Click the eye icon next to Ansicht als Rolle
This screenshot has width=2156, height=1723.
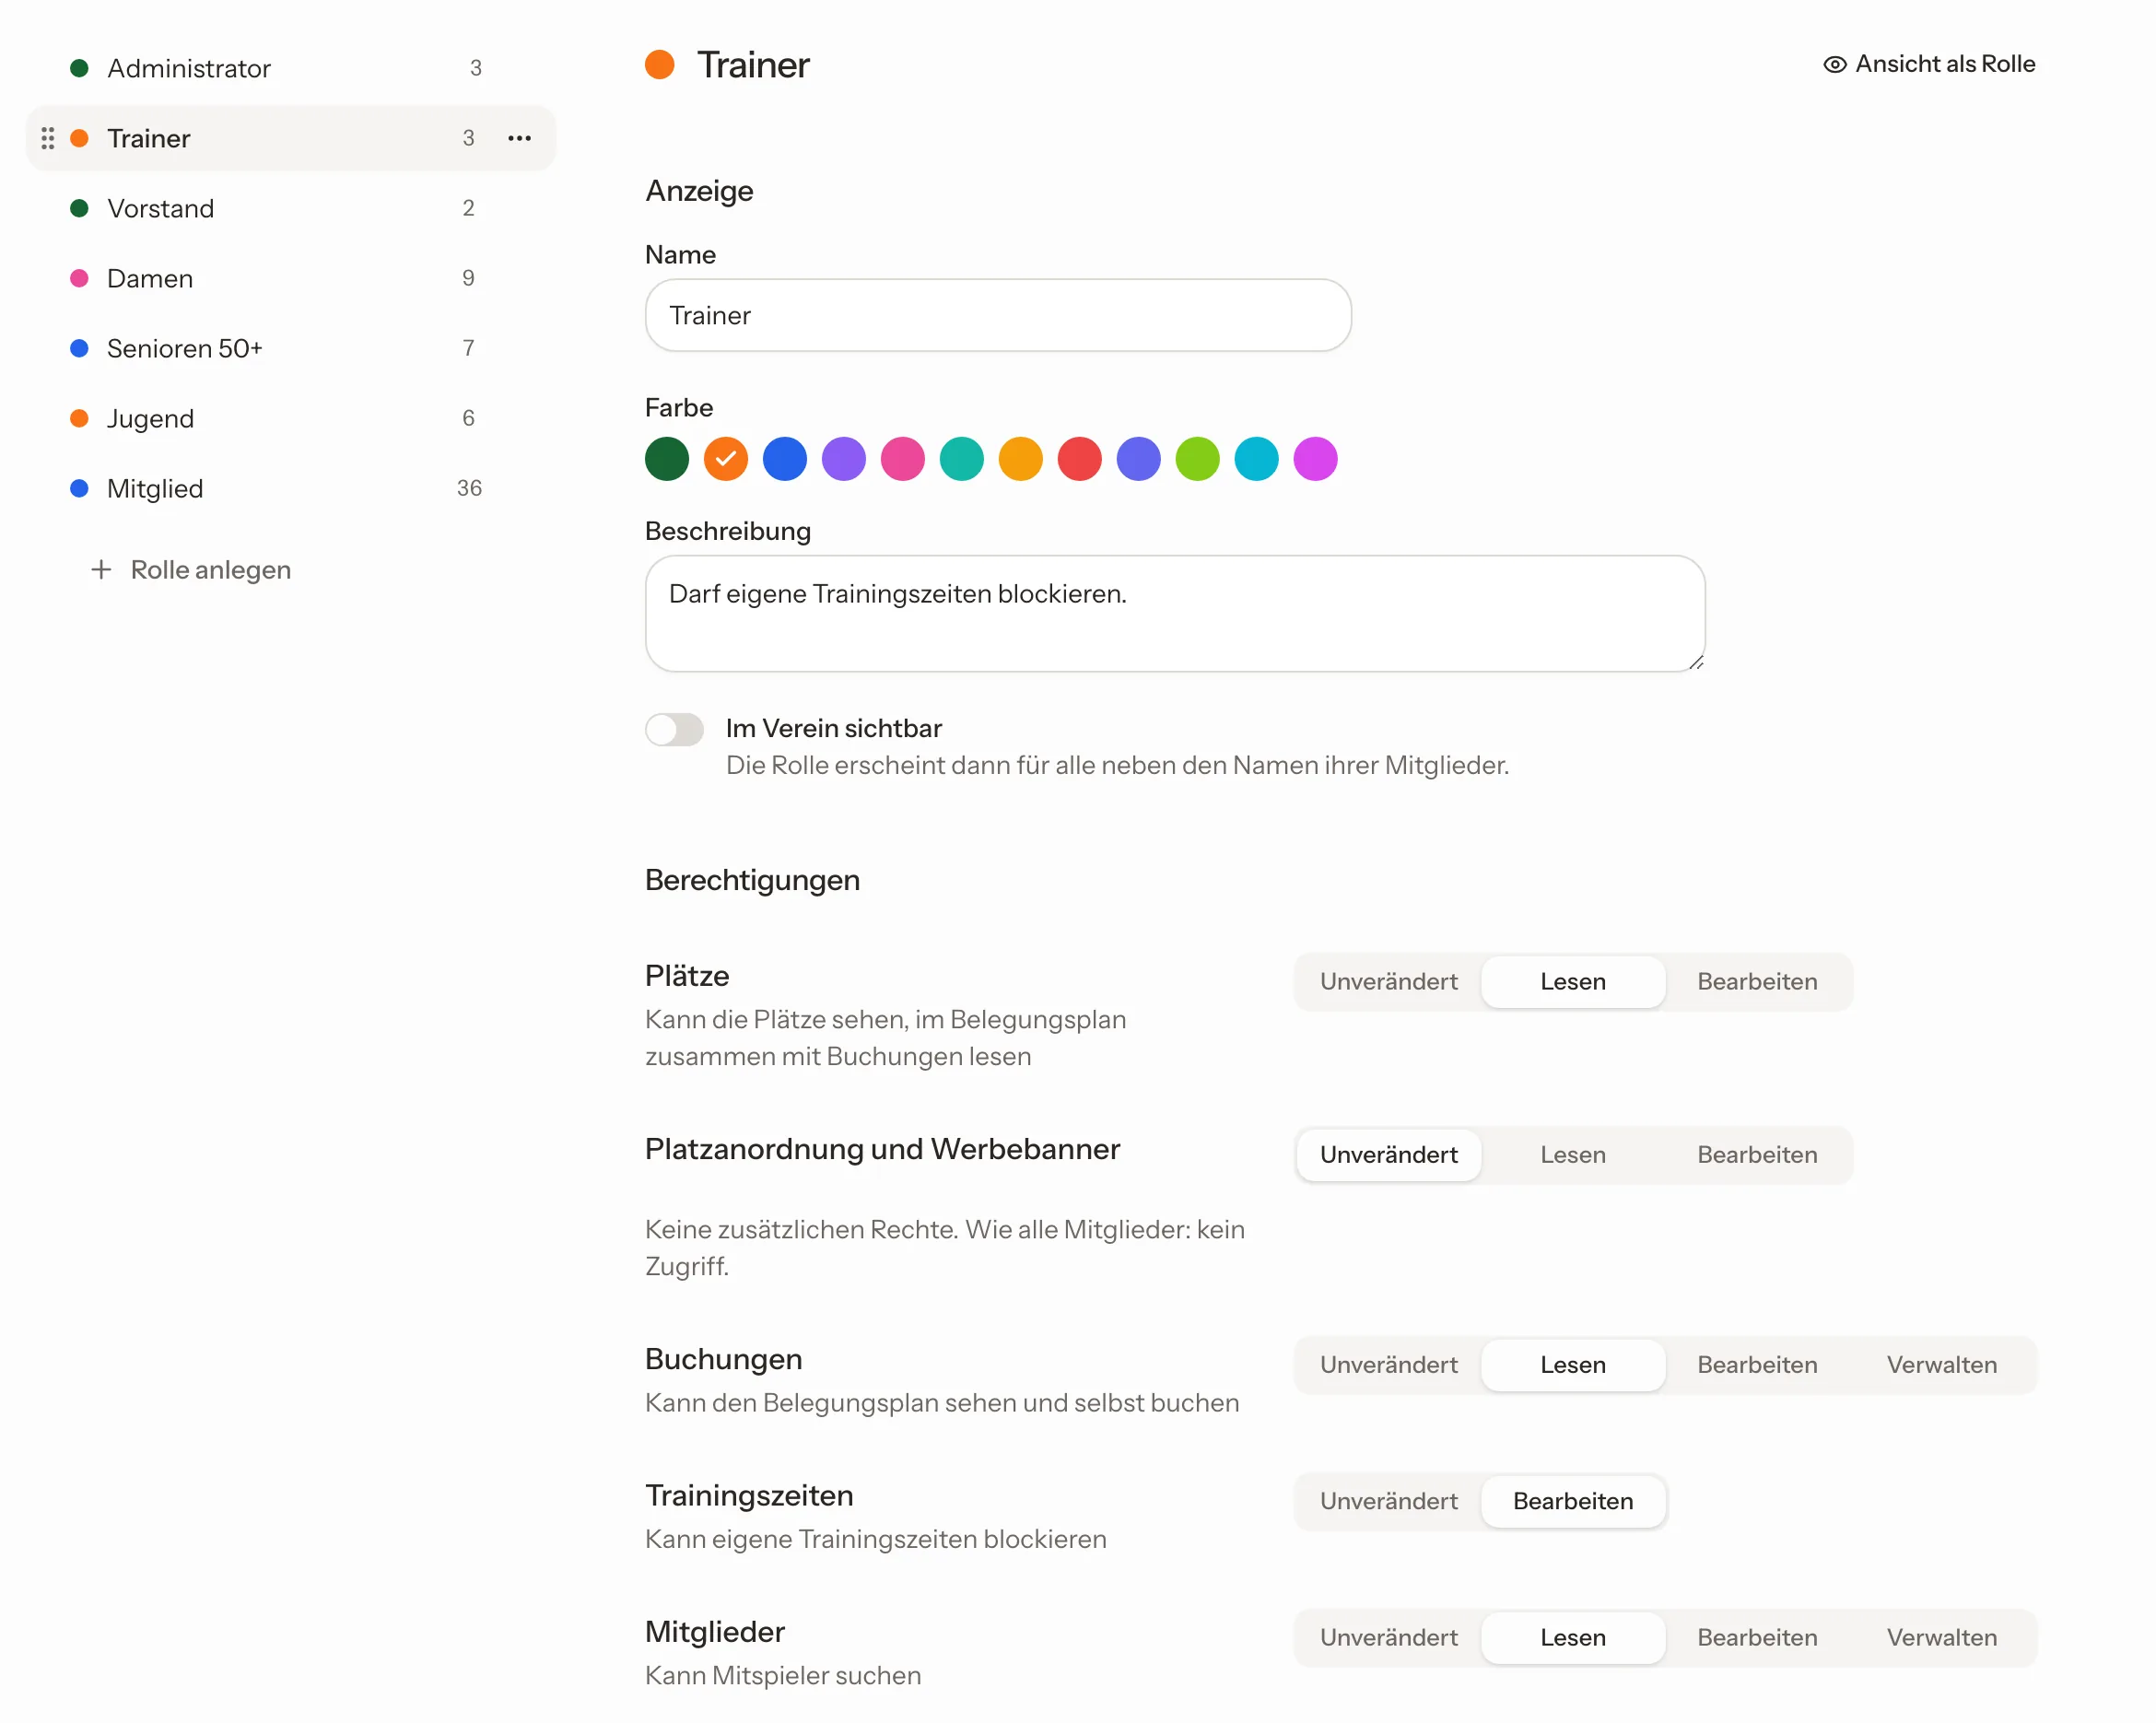pos(1834,64)
